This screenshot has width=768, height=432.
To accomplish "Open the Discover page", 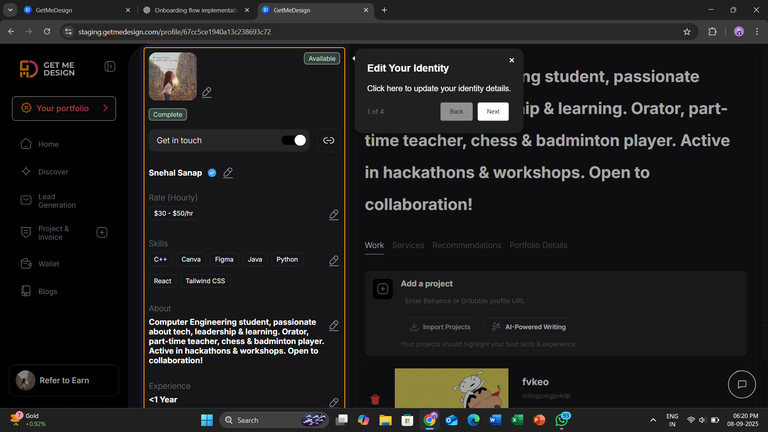I will (x=53, y=172).
